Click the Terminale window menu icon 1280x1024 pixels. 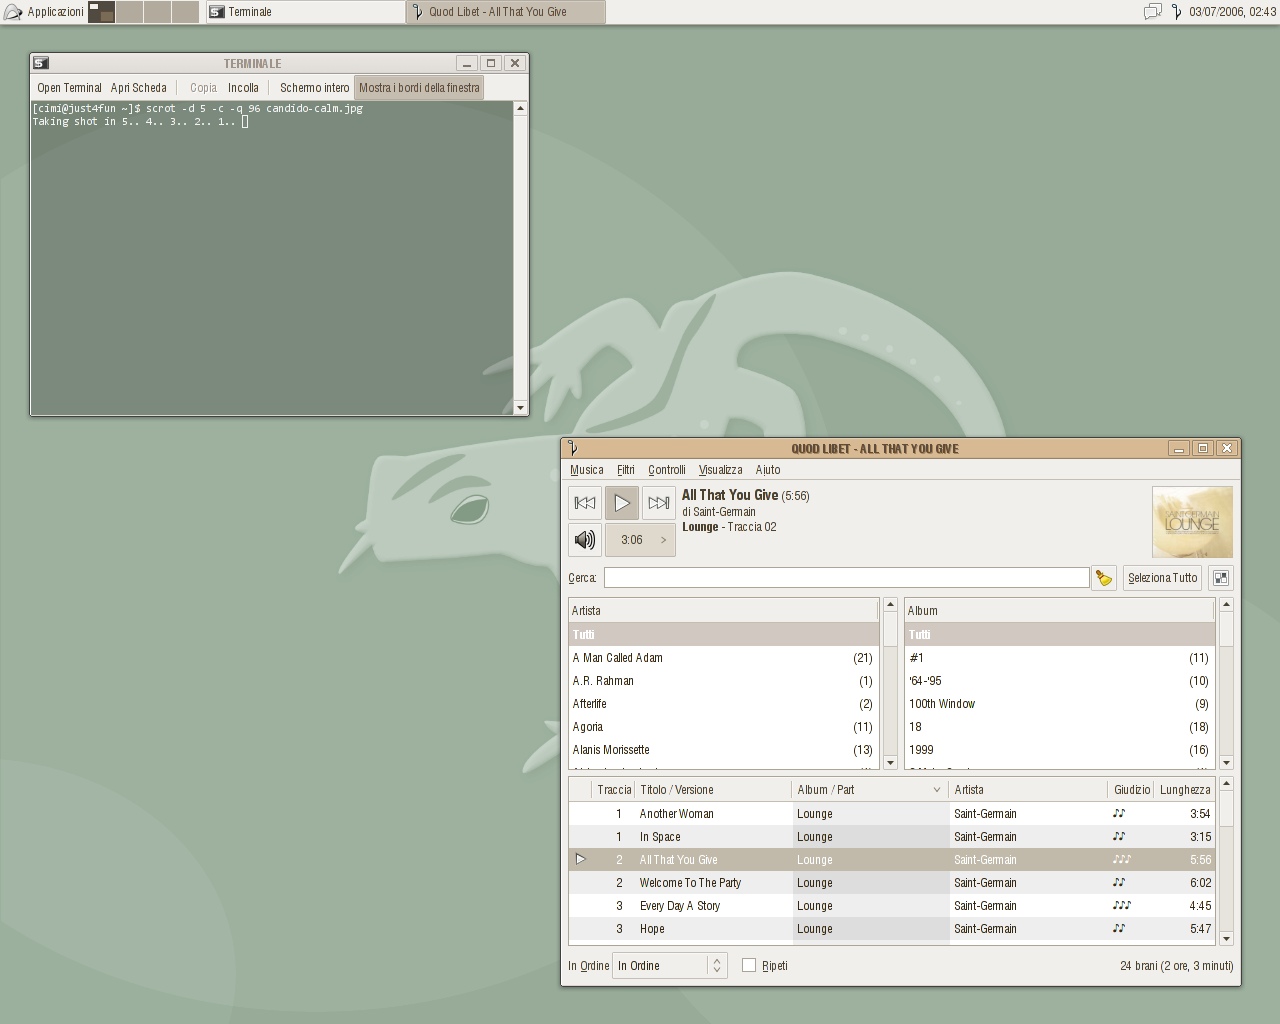coord(41,63)
